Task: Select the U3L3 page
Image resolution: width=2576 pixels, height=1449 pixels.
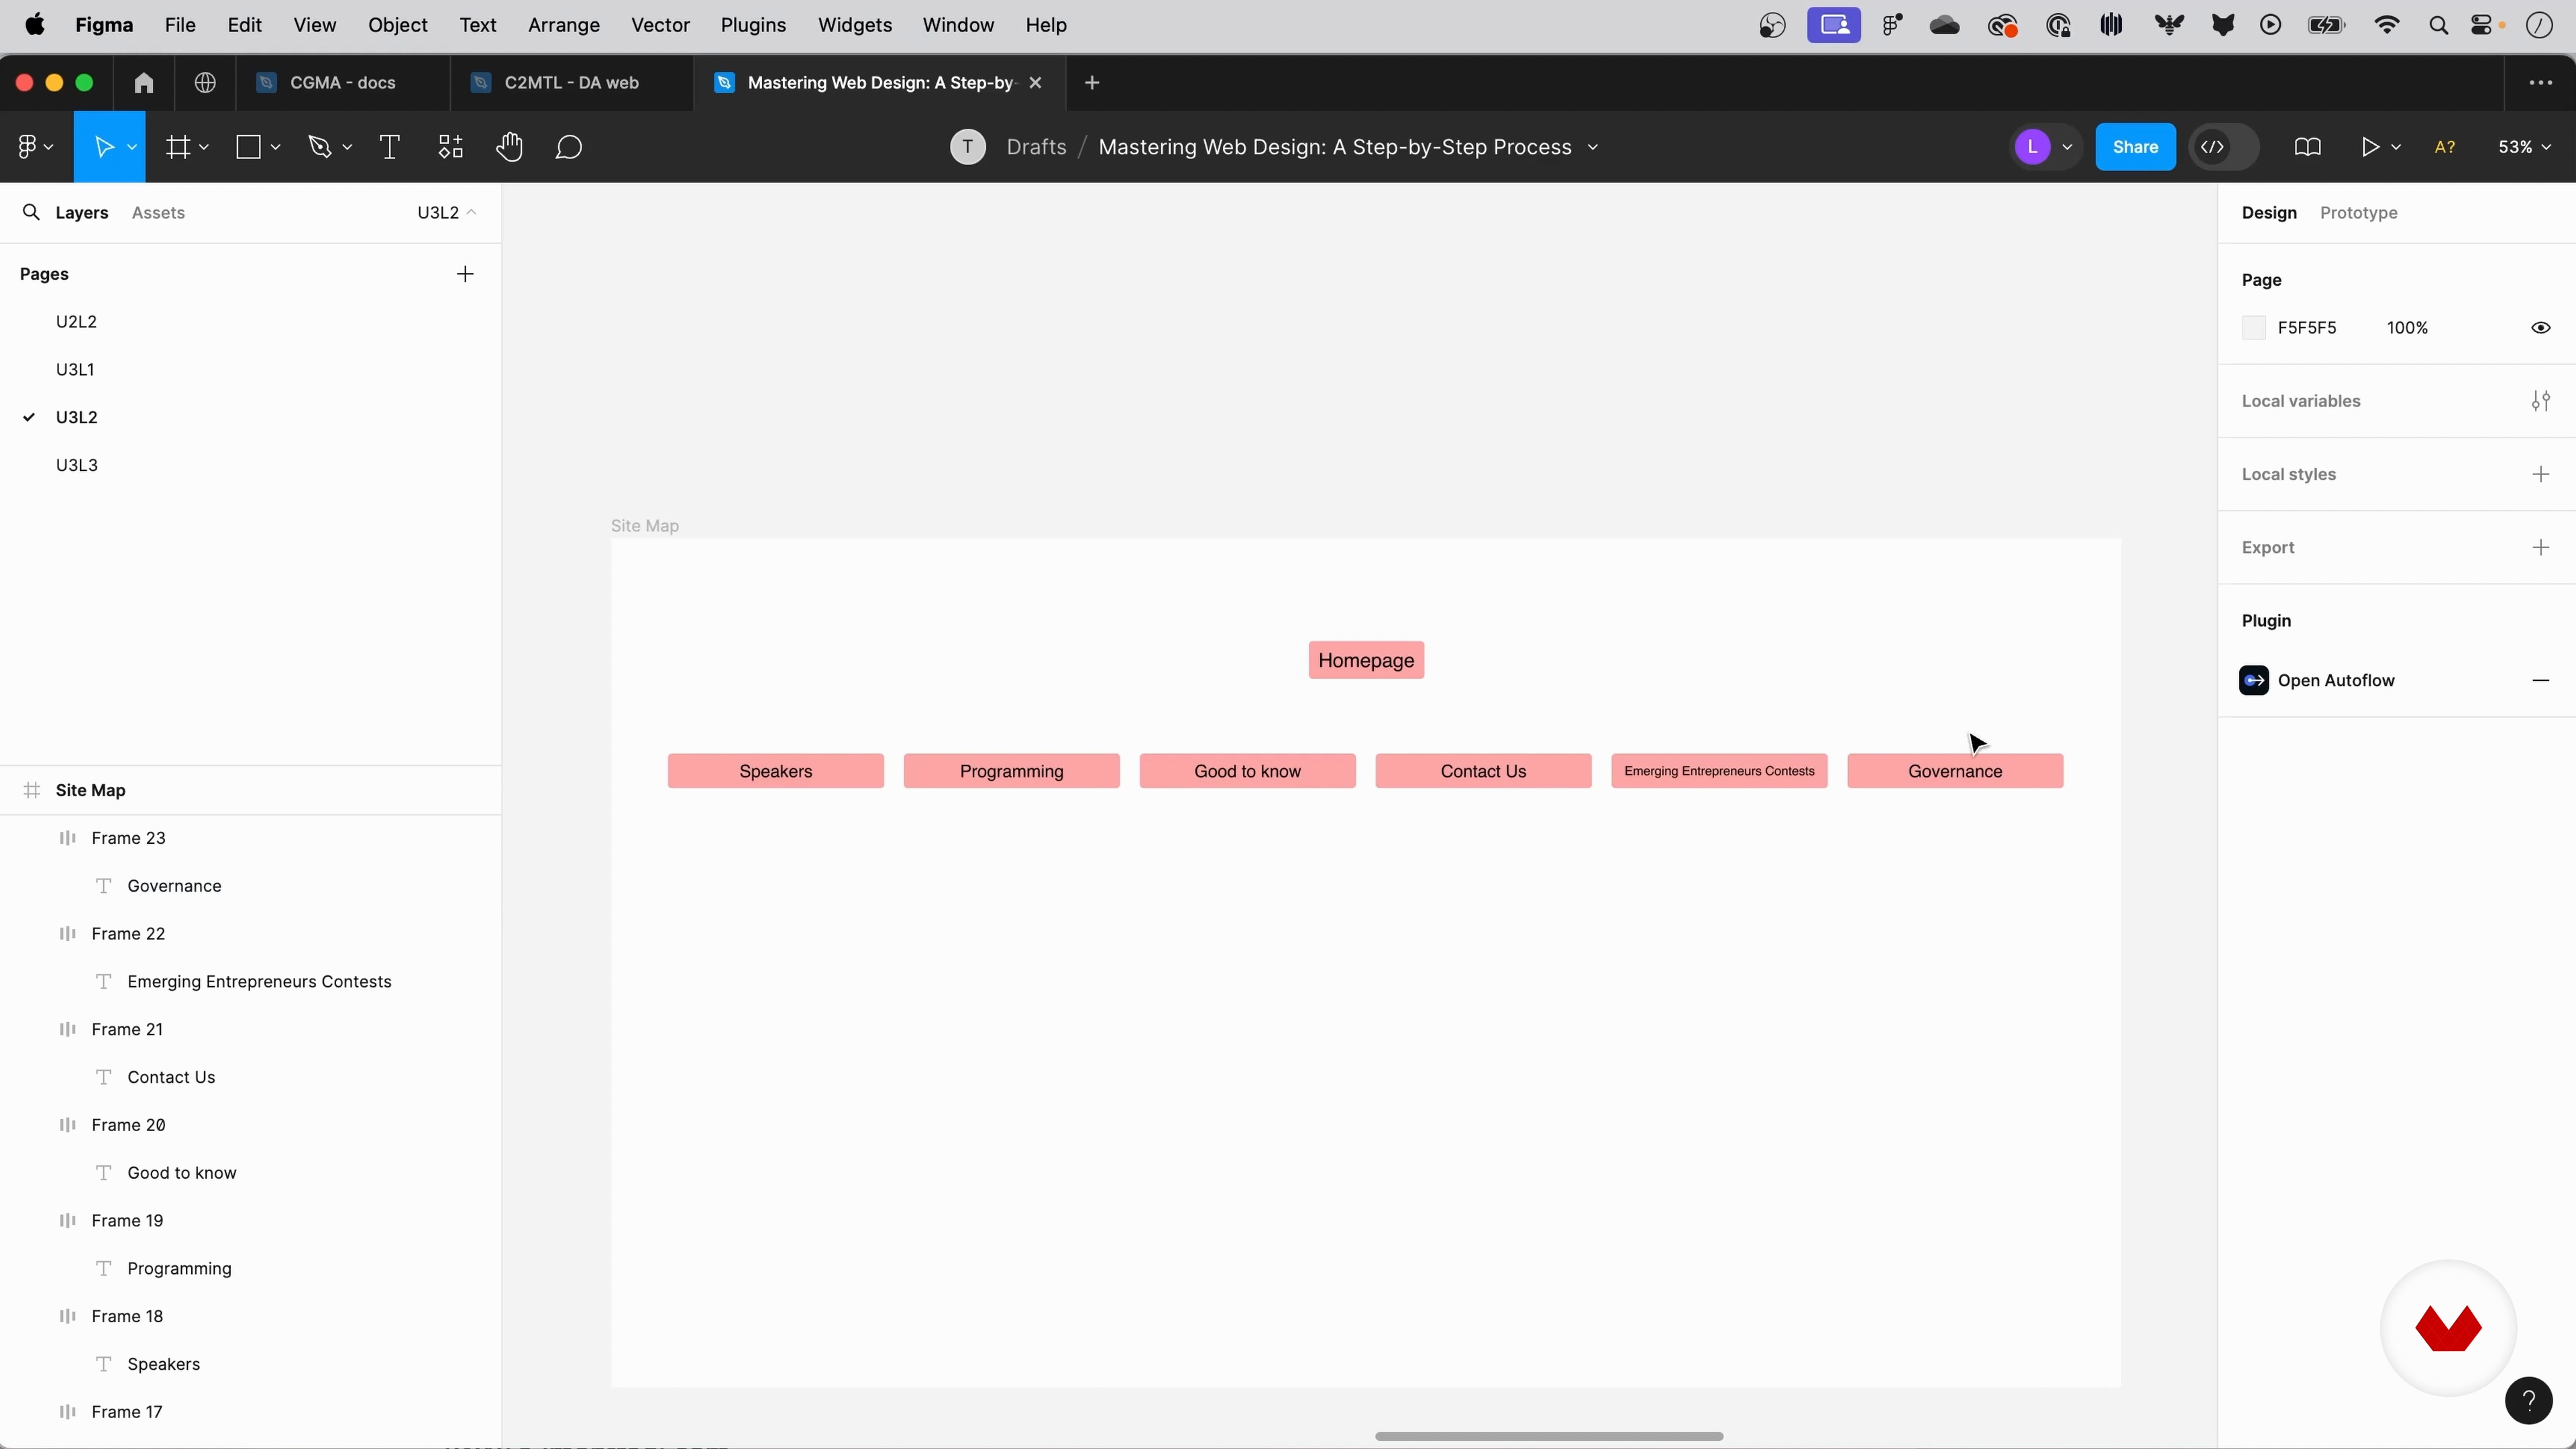Action: coord(77,465)
